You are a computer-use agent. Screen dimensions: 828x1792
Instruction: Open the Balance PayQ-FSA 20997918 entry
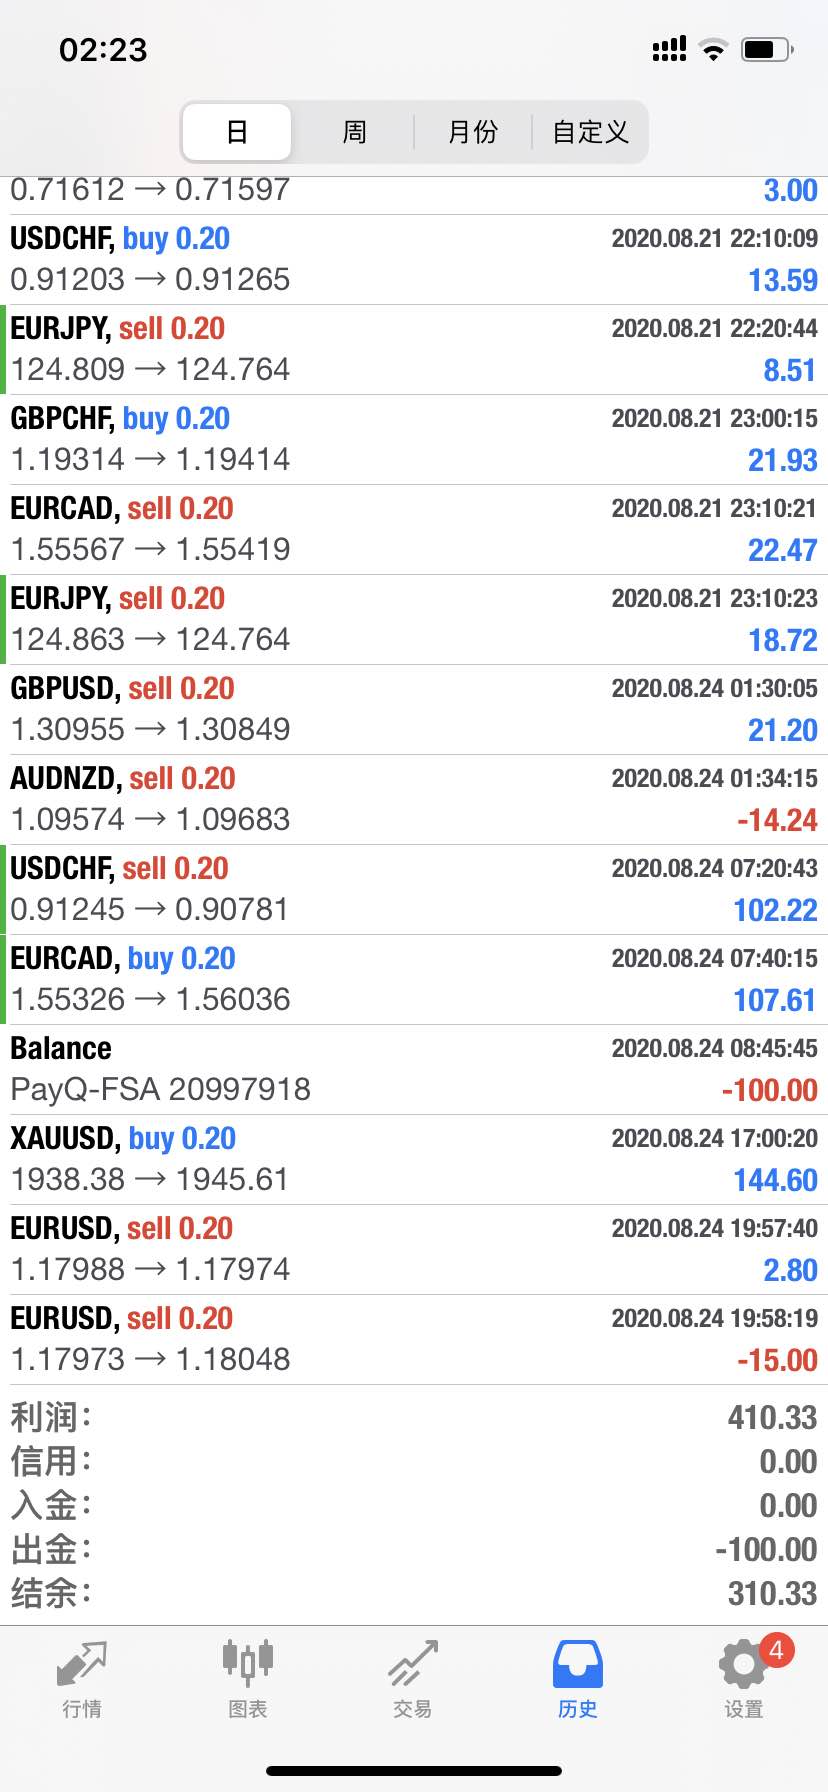pyautogui.click(x=414, y=1070)
